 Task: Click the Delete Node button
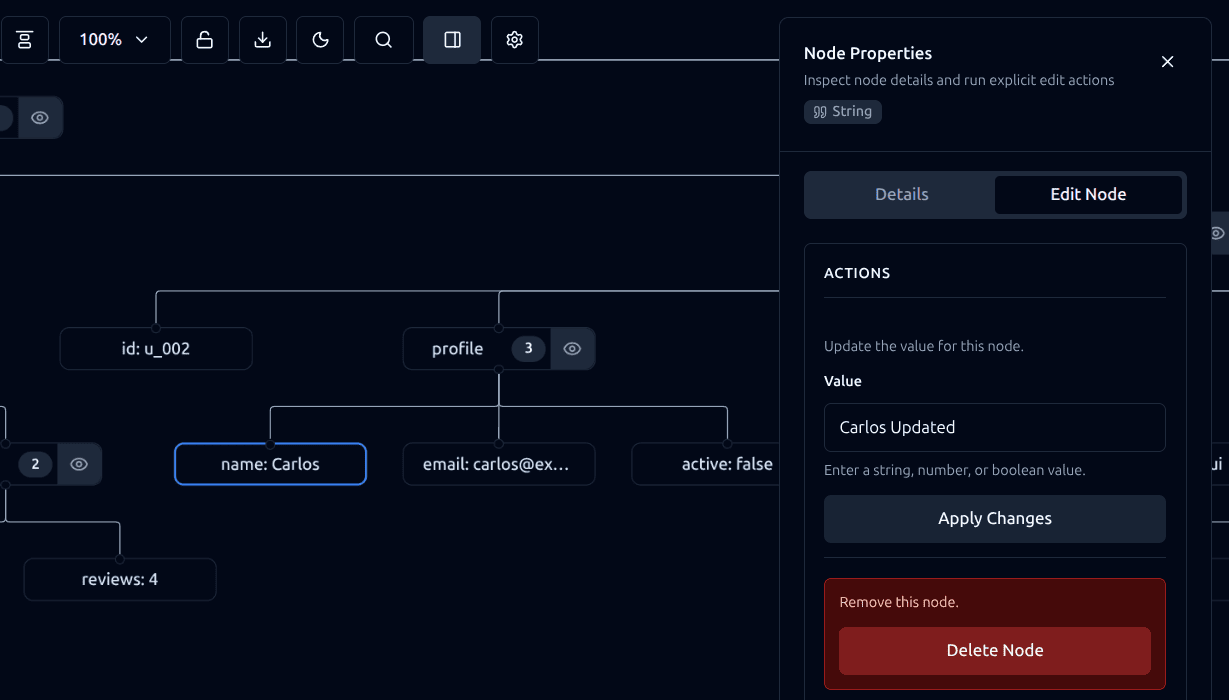[x=995, y=650]
